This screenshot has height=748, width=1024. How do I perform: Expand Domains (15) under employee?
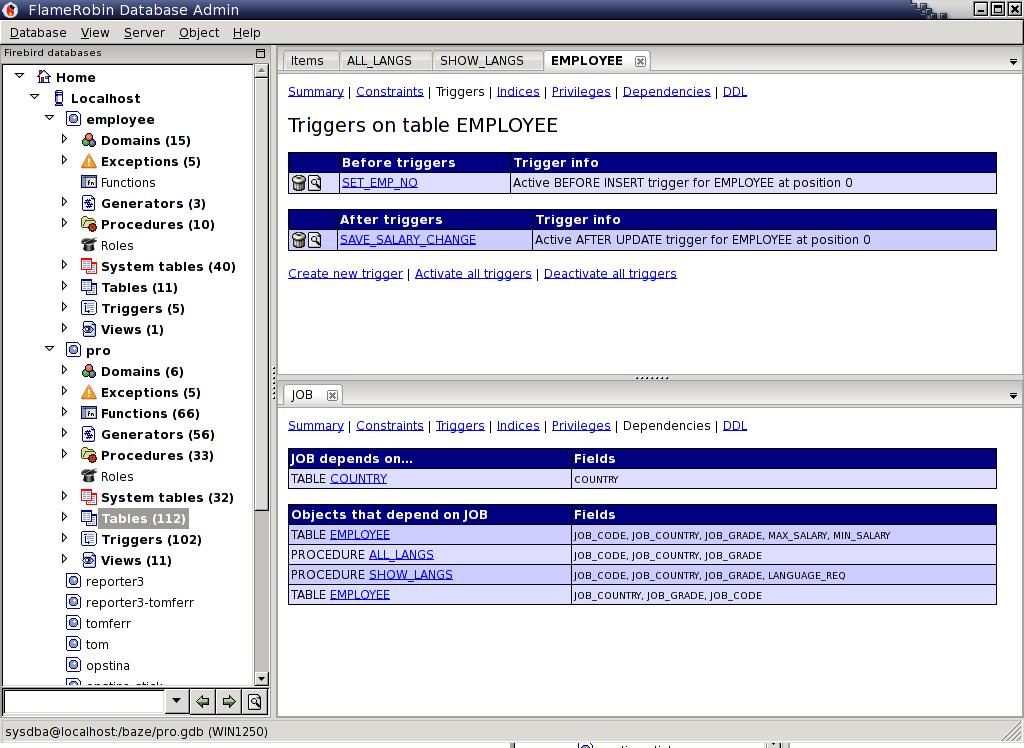tap(64, 138)
